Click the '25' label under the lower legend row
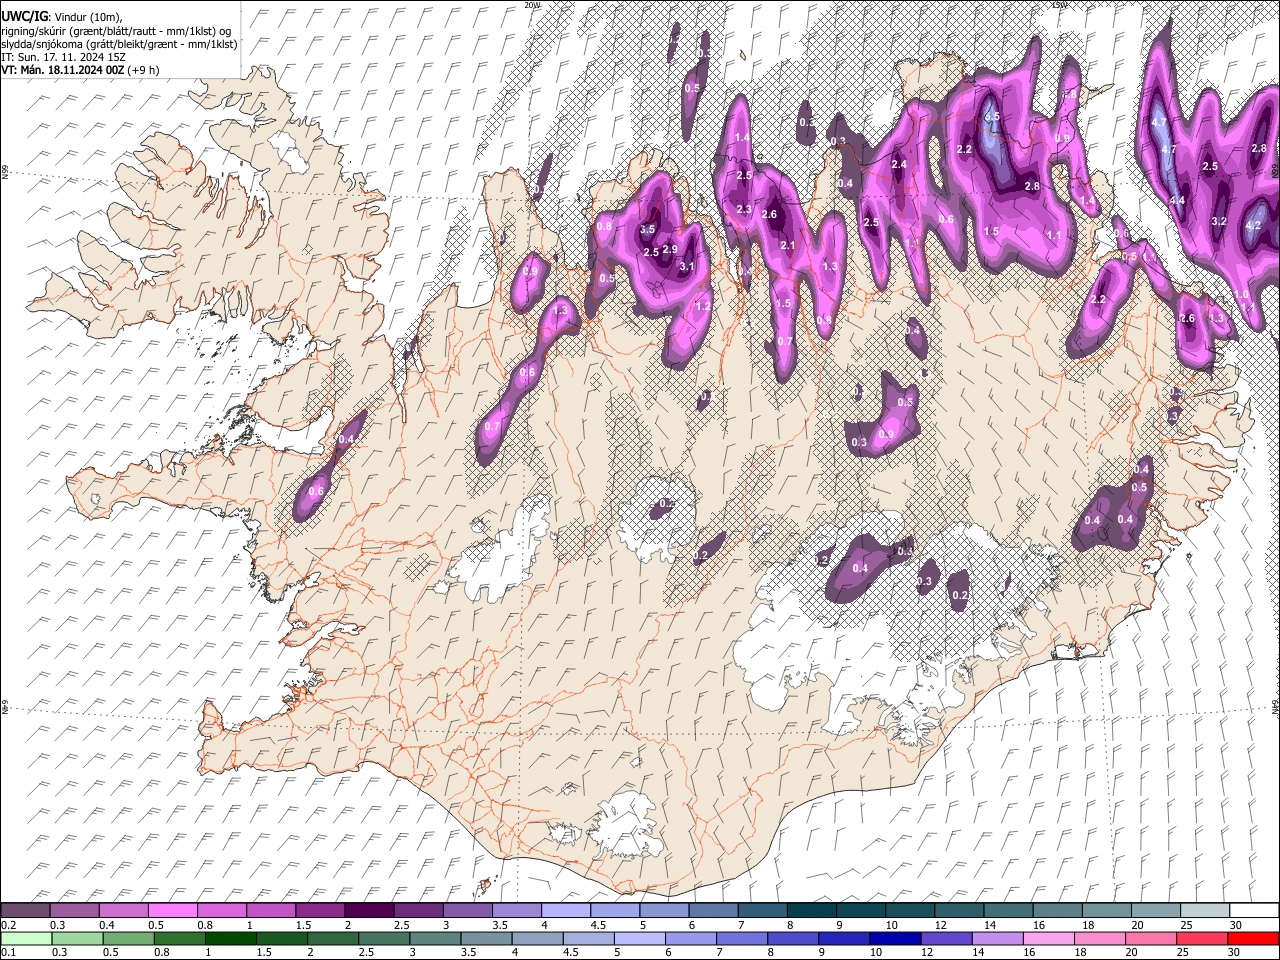This screenshot has height=960, width=1280. coord(1183,953)
